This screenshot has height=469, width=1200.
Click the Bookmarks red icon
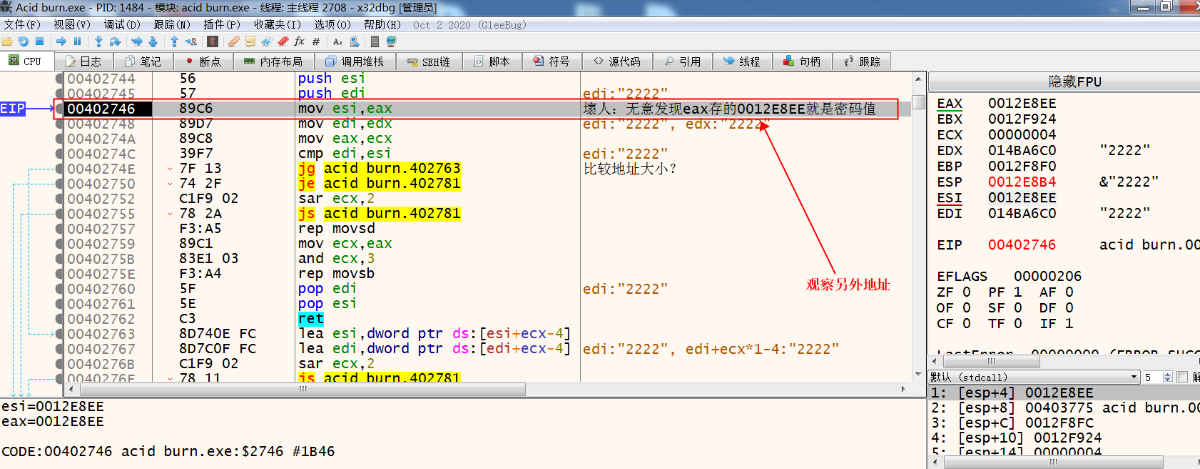tap(283, 41)
